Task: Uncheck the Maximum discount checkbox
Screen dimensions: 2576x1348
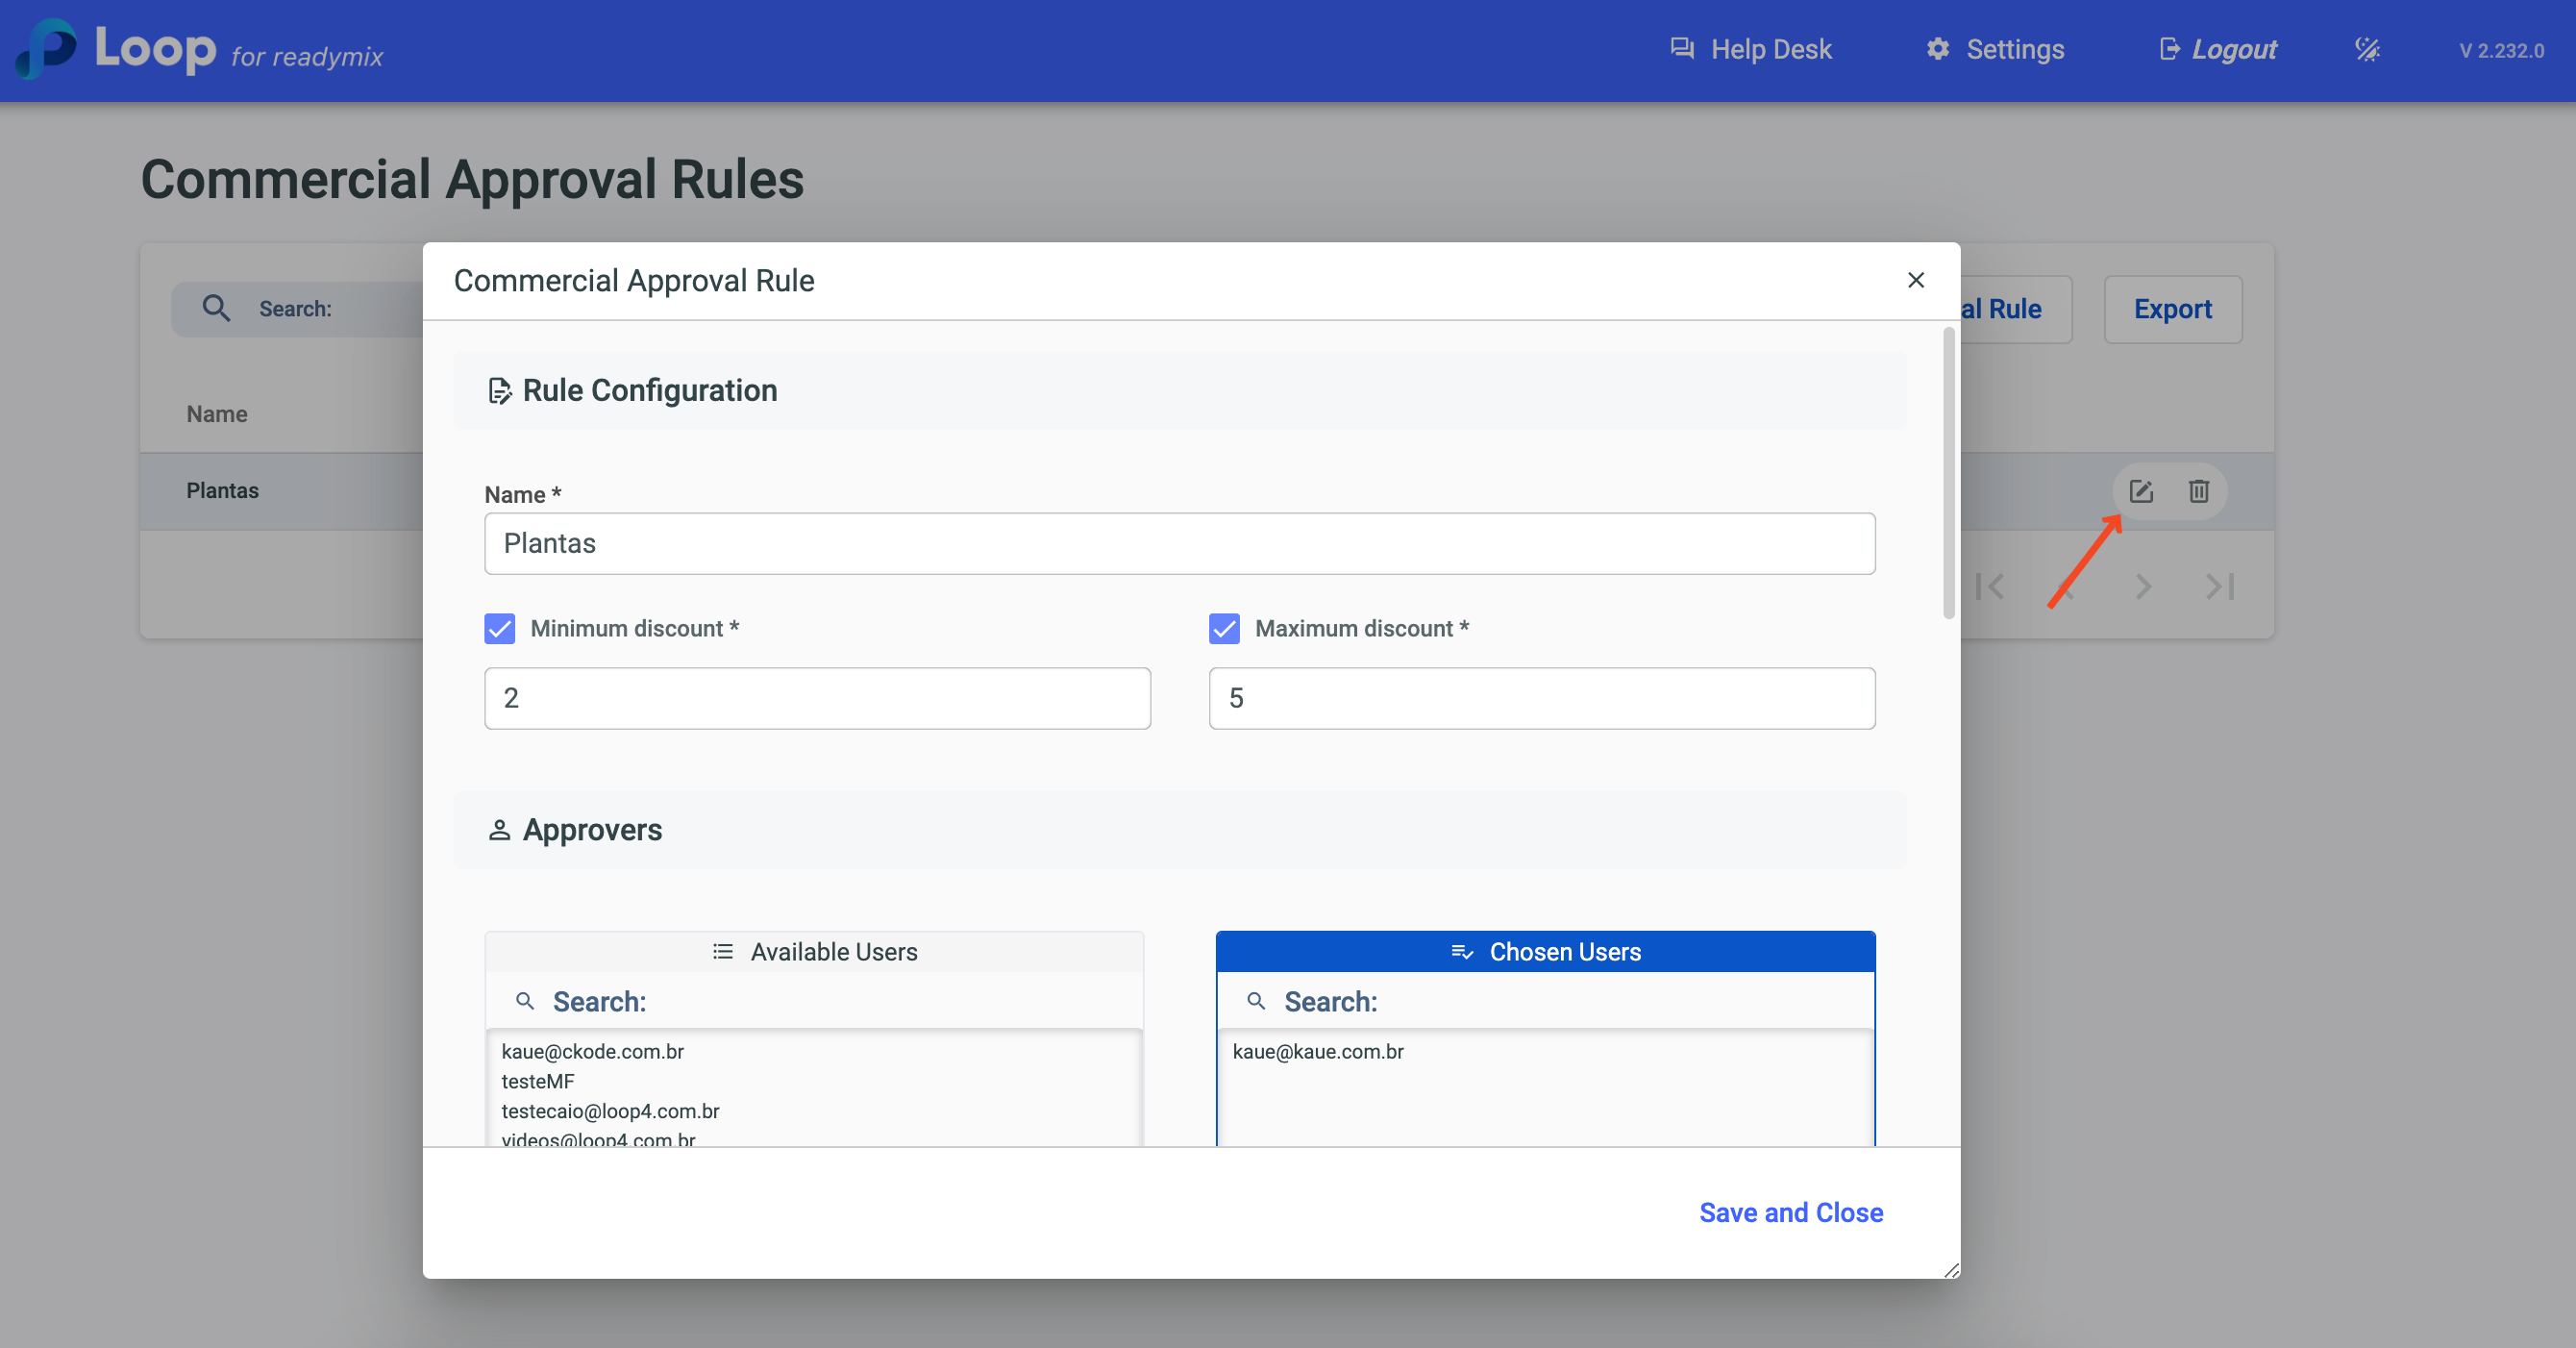Action: [1224, 628]
